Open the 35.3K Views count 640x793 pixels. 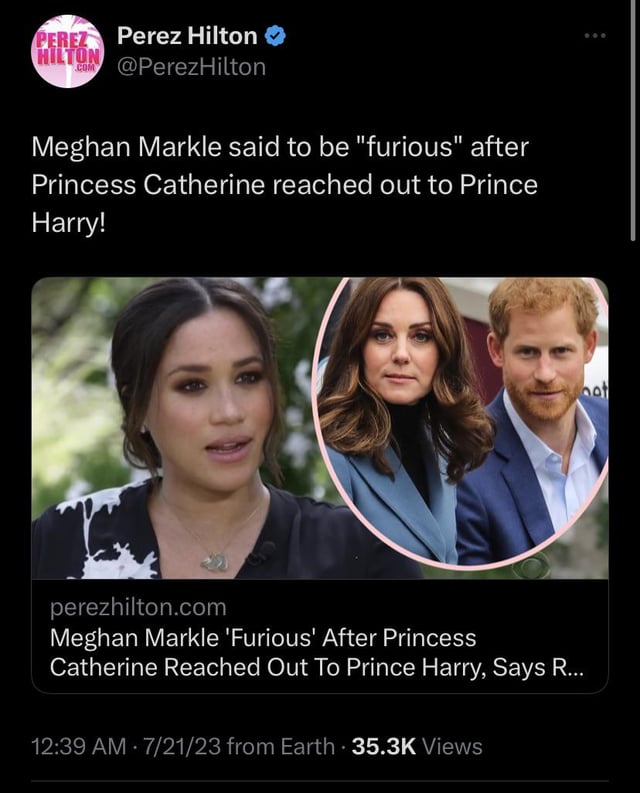pyautogui.click(x=417, y=746)
